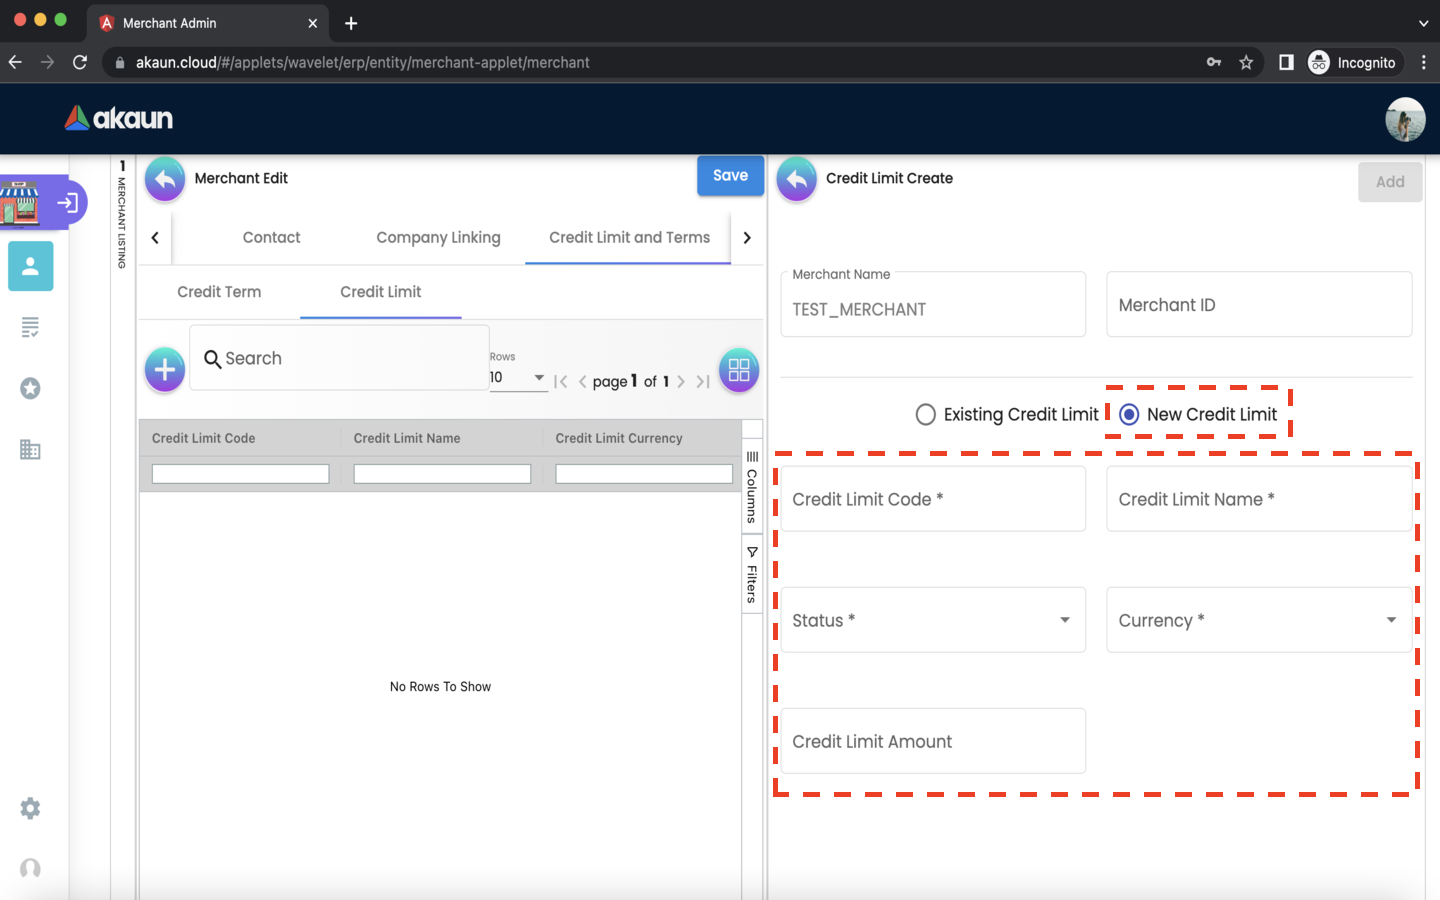The width and height of the screenshot is (1440, 900).
Task: Open the settings gear in sidebar
Action: (31, 808)
